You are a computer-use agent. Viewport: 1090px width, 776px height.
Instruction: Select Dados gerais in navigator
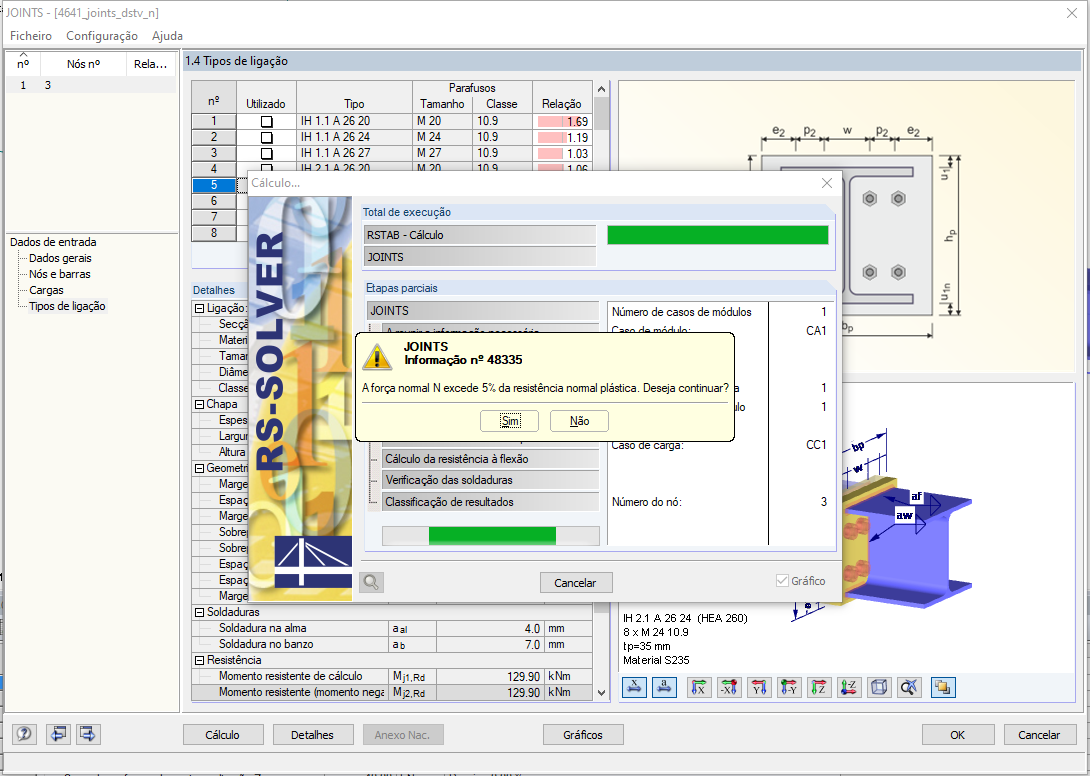60,258
